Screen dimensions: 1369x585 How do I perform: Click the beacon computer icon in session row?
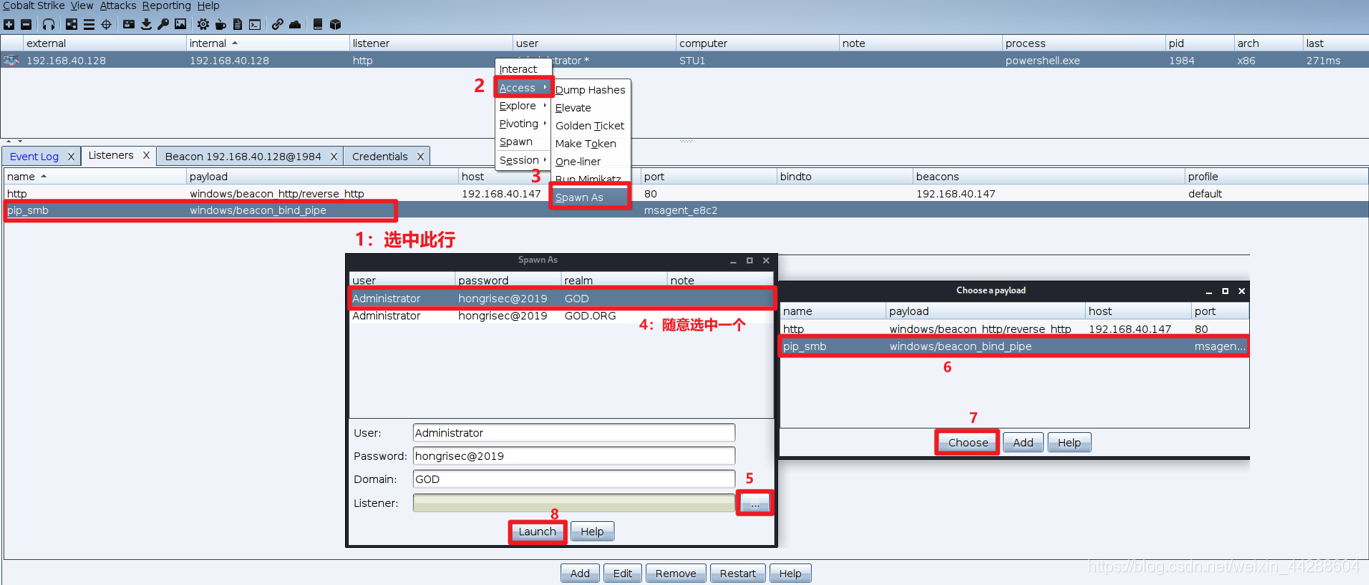click(11, 60)
